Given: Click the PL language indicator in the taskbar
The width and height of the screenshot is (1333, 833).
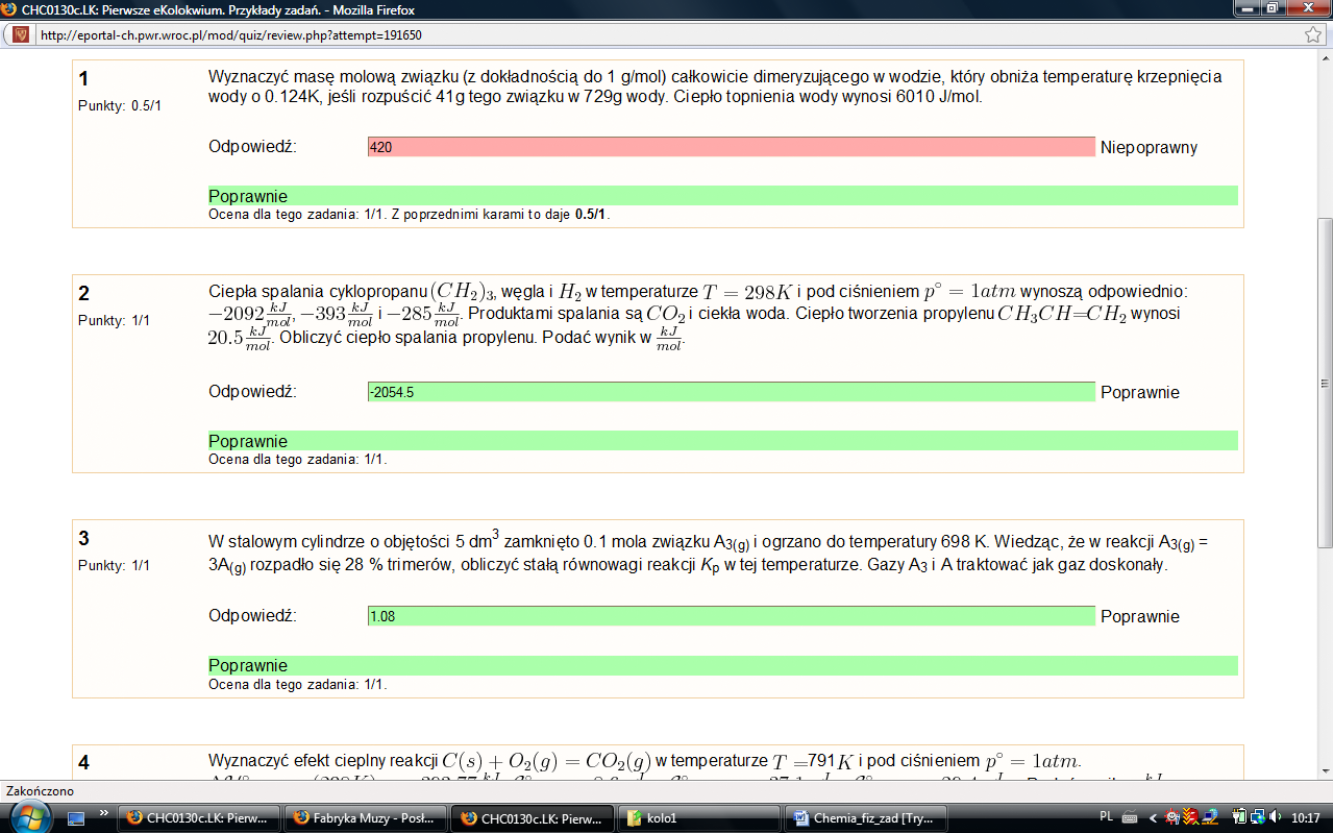Looking at the screenshot, I should 1107,817.
